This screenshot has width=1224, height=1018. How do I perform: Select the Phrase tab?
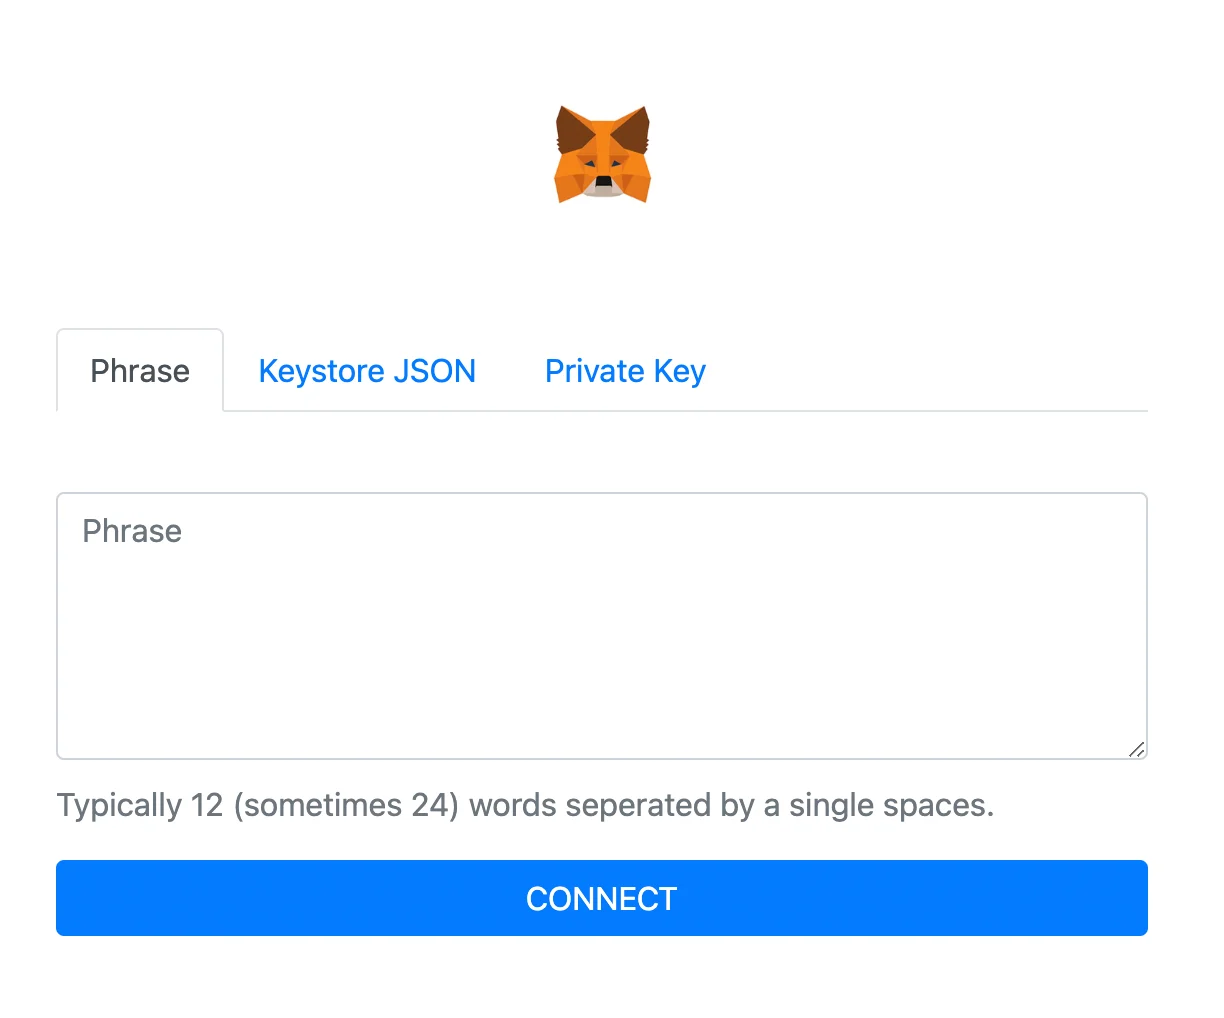coord(140,371)
